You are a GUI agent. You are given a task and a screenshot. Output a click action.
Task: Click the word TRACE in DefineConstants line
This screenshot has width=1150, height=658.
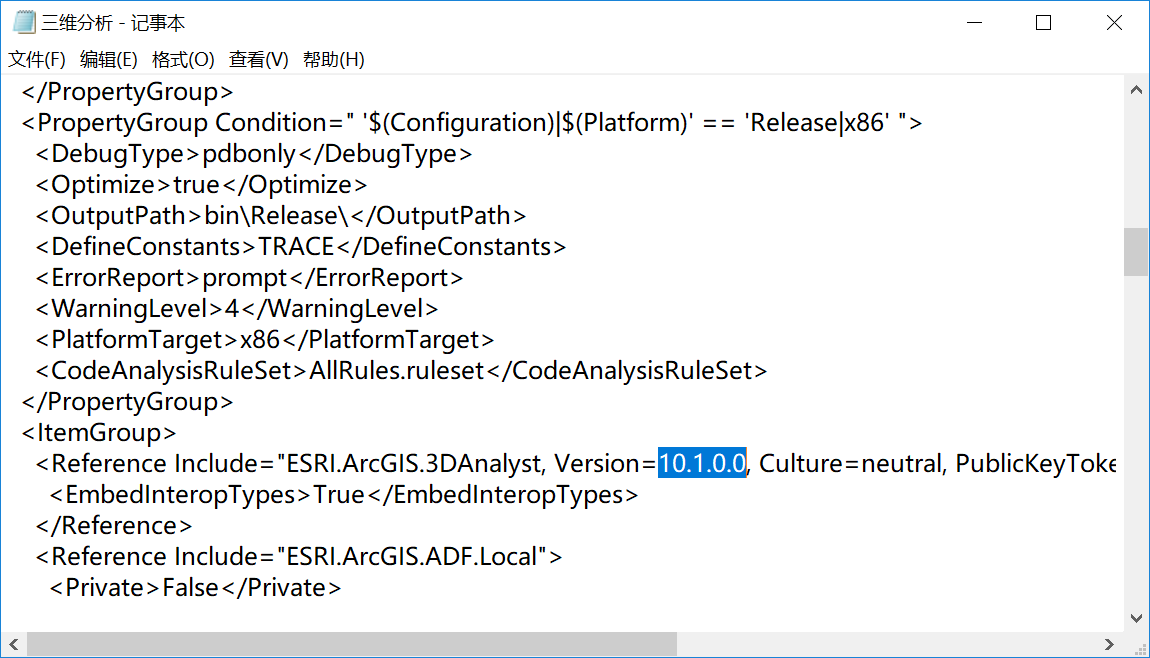[296, 247]
